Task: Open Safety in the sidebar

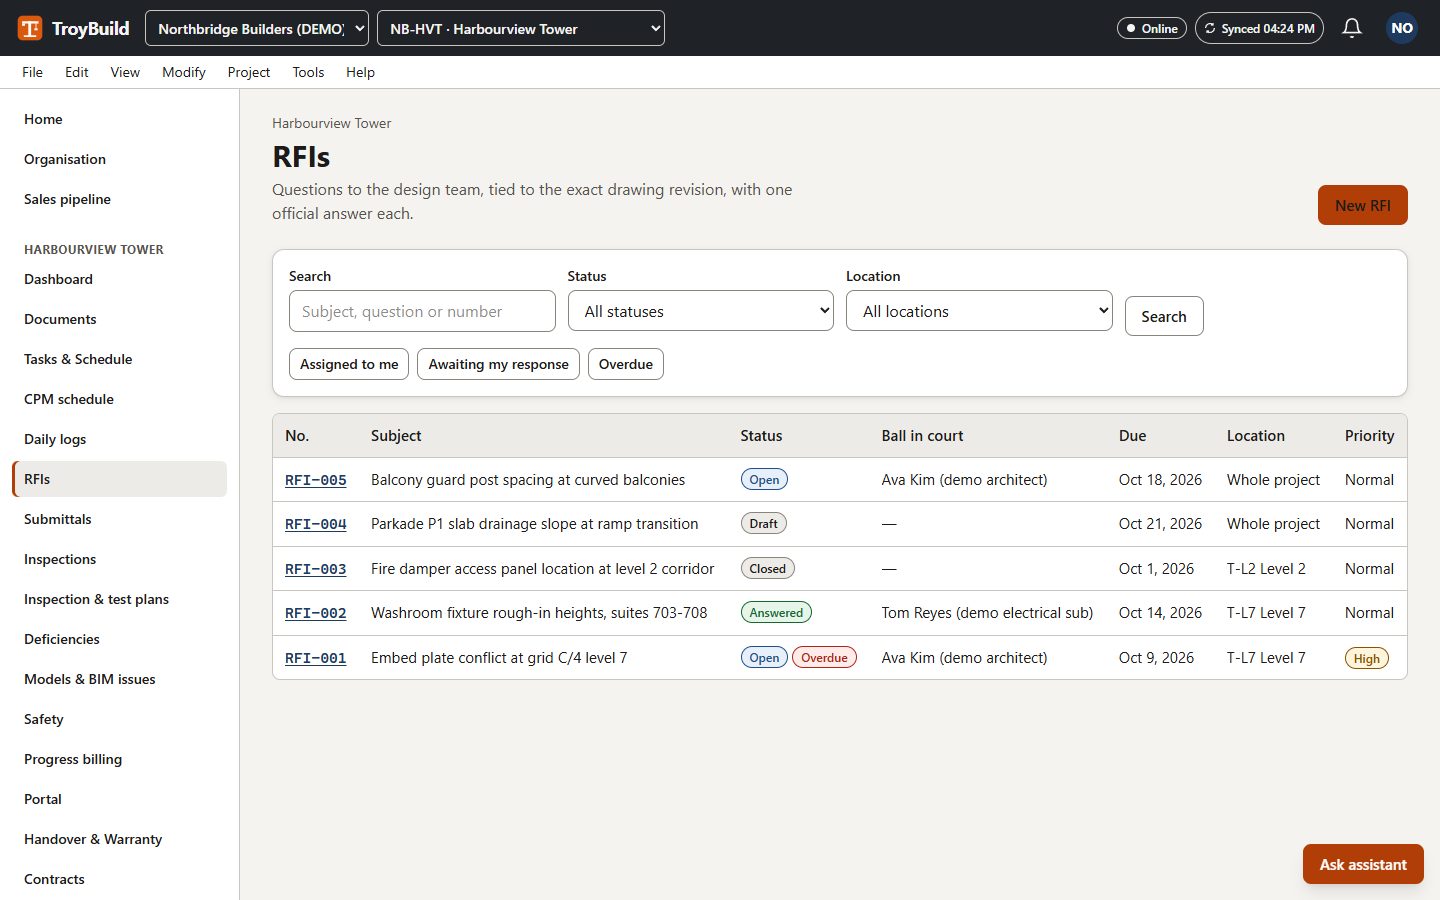Action: (120, 719)
